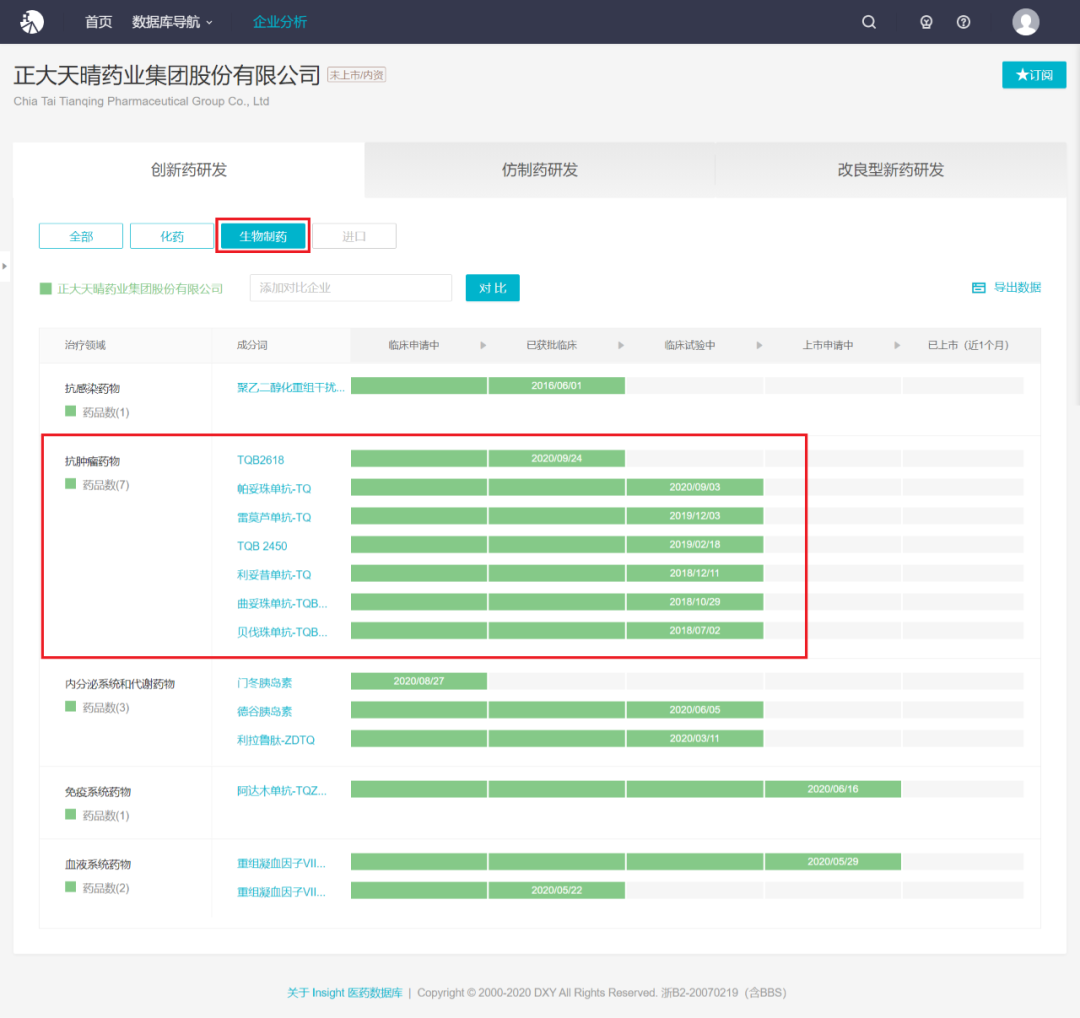Viewport: 1080px width, 1018px height.
Task: Open the search magnifier icon
Action: click(x=869, y=22)
